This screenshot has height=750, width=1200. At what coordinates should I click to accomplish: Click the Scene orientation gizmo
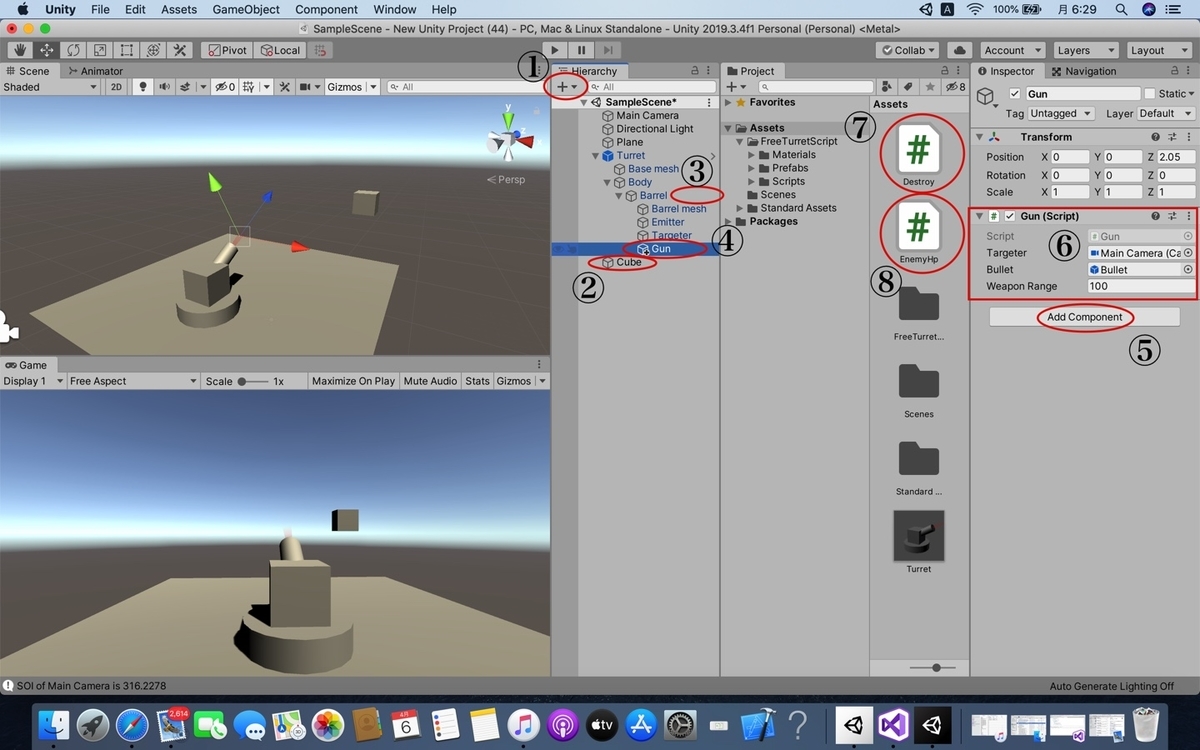click(x=510, y=137)
